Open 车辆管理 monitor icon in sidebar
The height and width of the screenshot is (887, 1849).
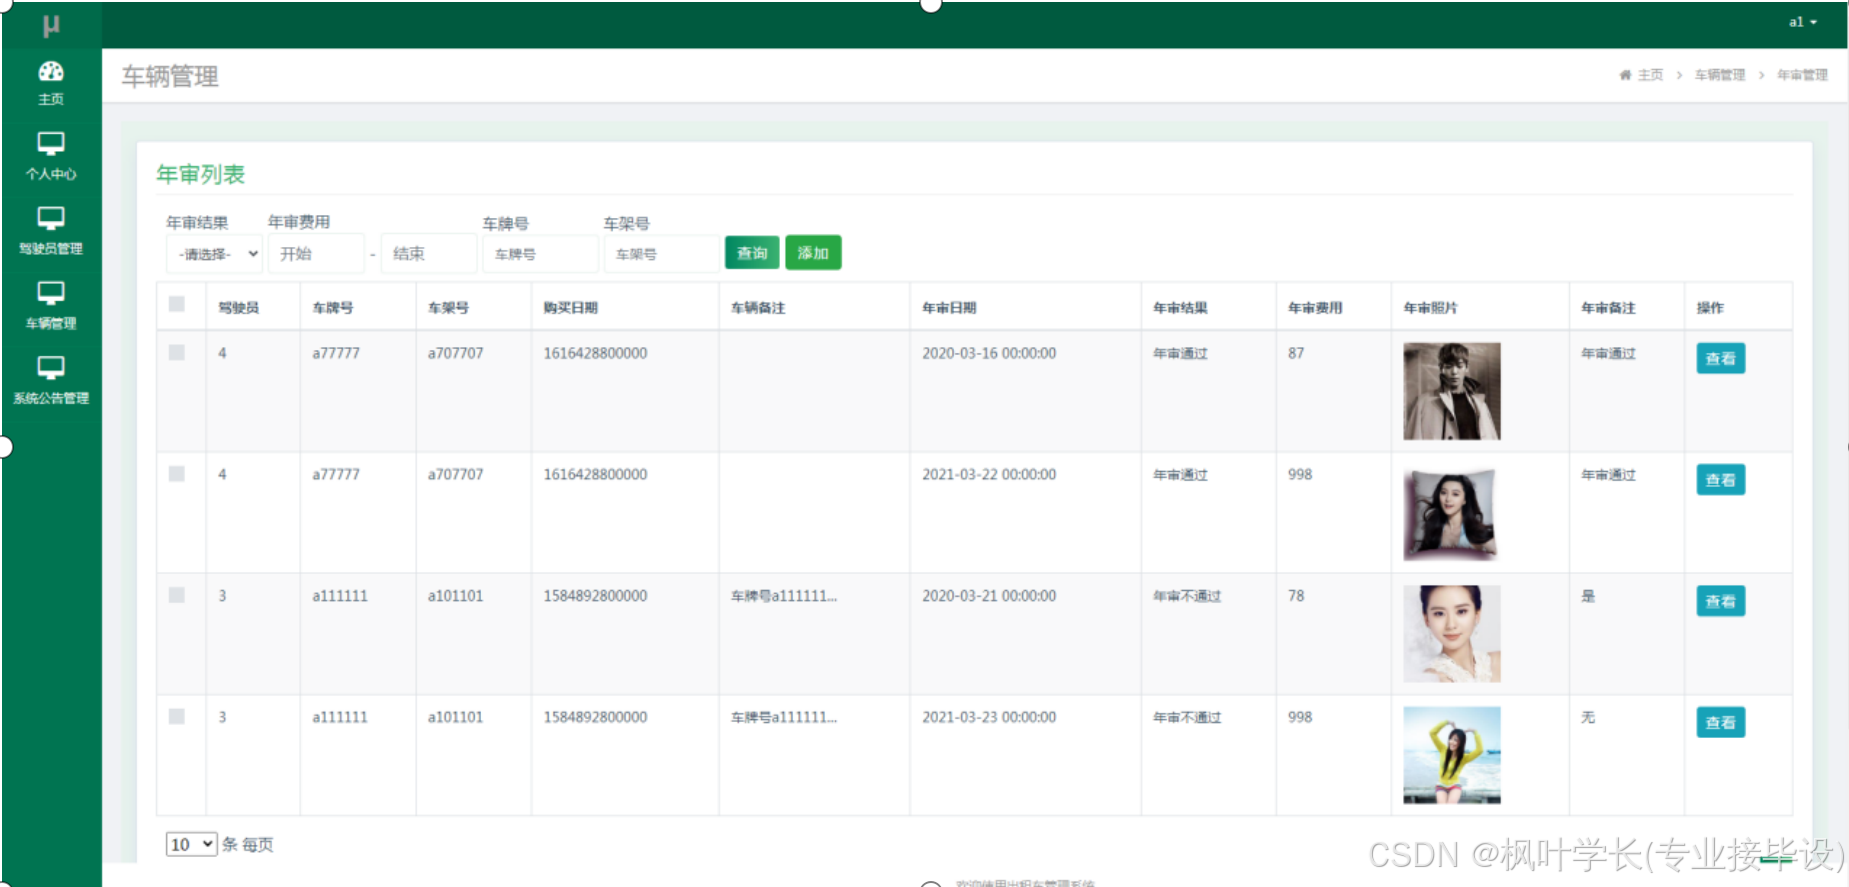tap(51, 293)
